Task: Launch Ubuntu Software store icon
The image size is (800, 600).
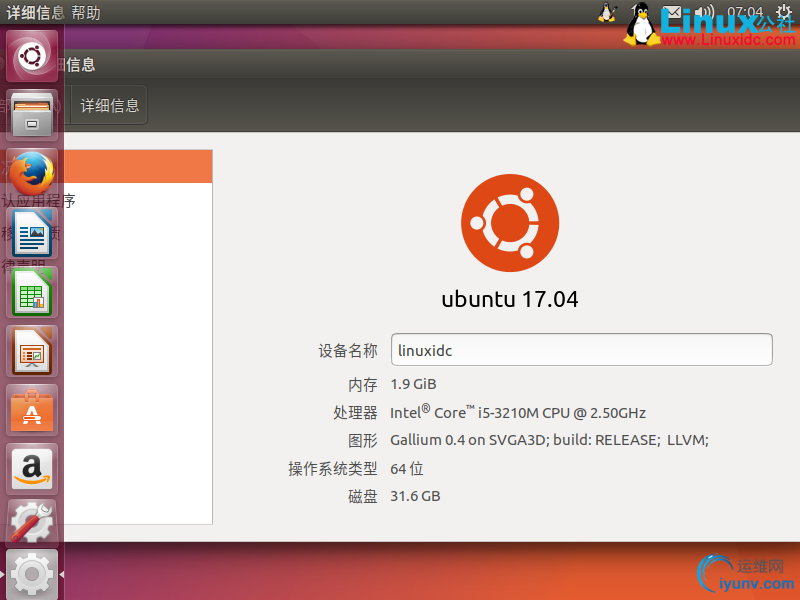Action: coord(32,410)
